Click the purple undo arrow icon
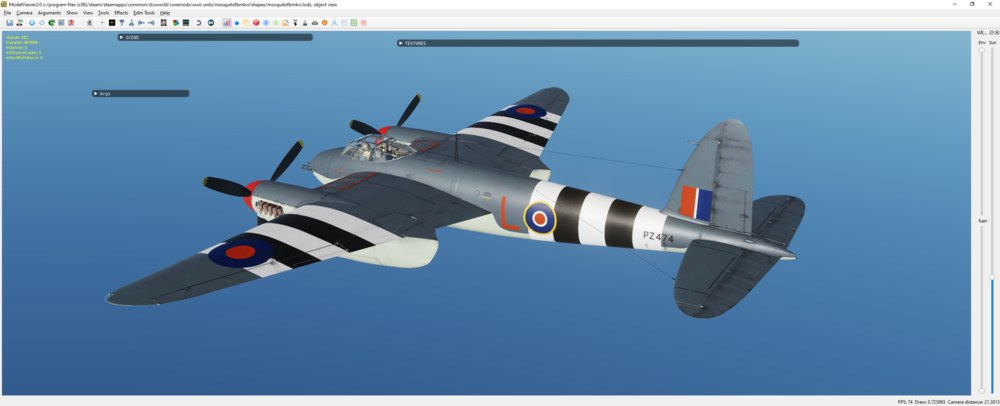The height and width of the screenshot is (406, 1000). click(198, 22)
